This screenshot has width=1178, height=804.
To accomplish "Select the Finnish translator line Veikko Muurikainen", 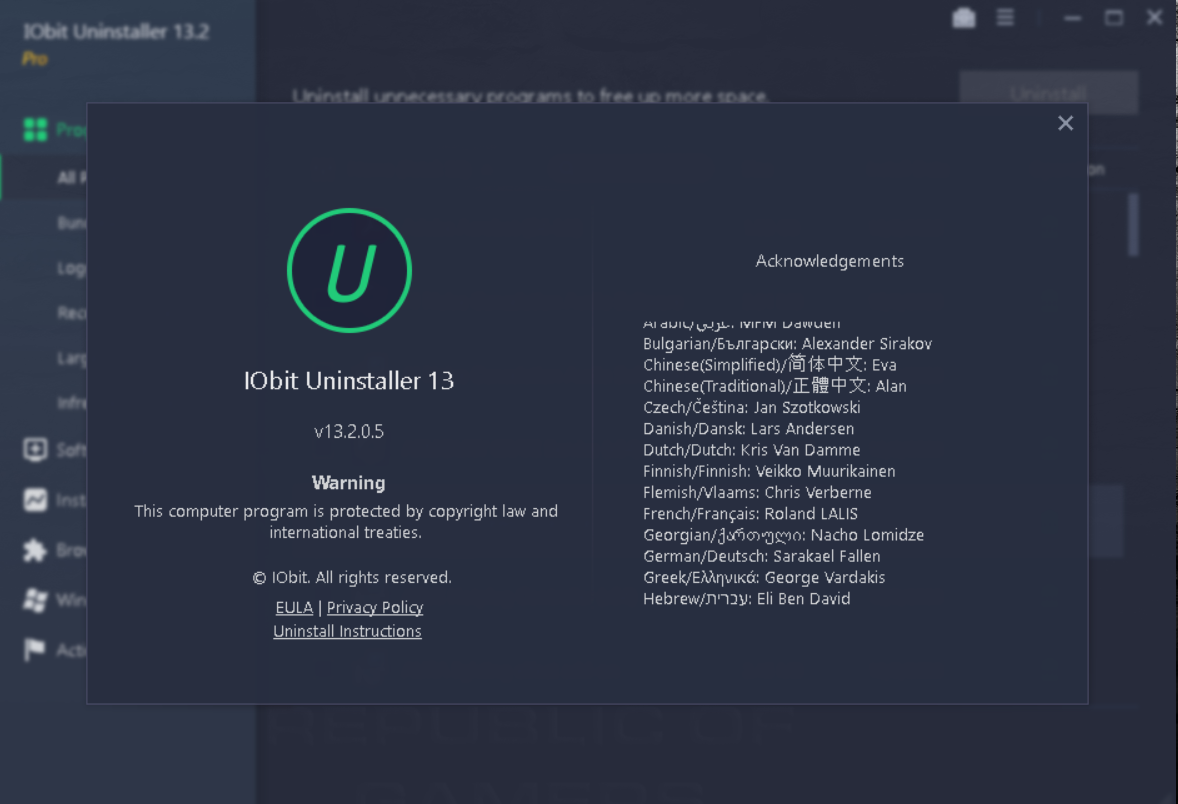I will (769, 471).
